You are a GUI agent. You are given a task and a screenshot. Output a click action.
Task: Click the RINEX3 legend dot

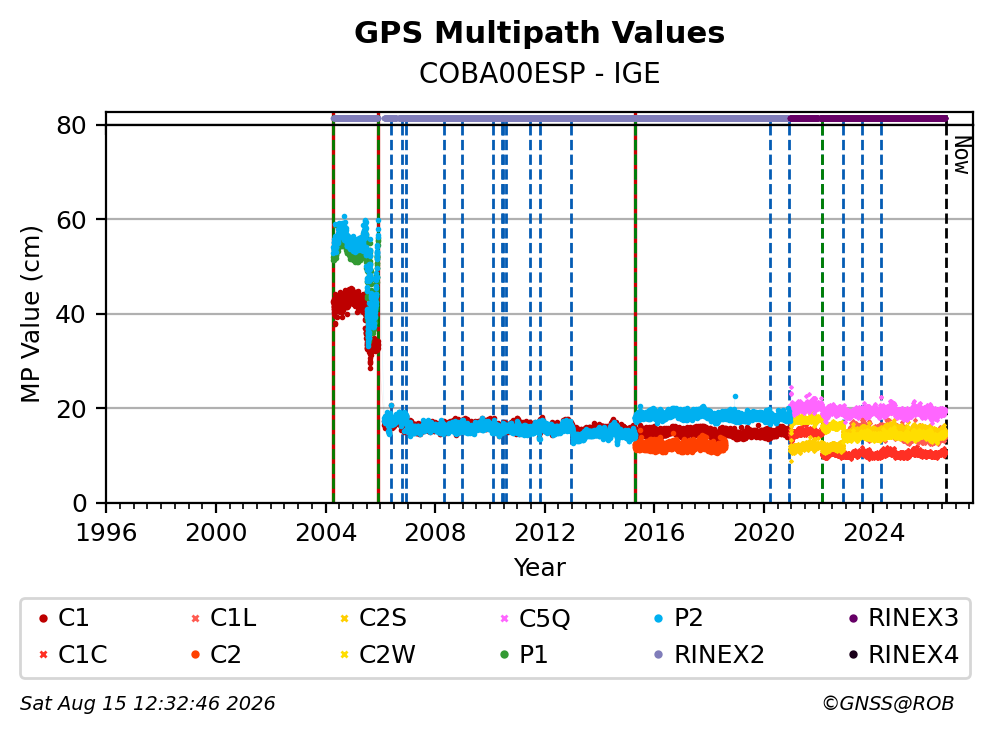[853, 618]
